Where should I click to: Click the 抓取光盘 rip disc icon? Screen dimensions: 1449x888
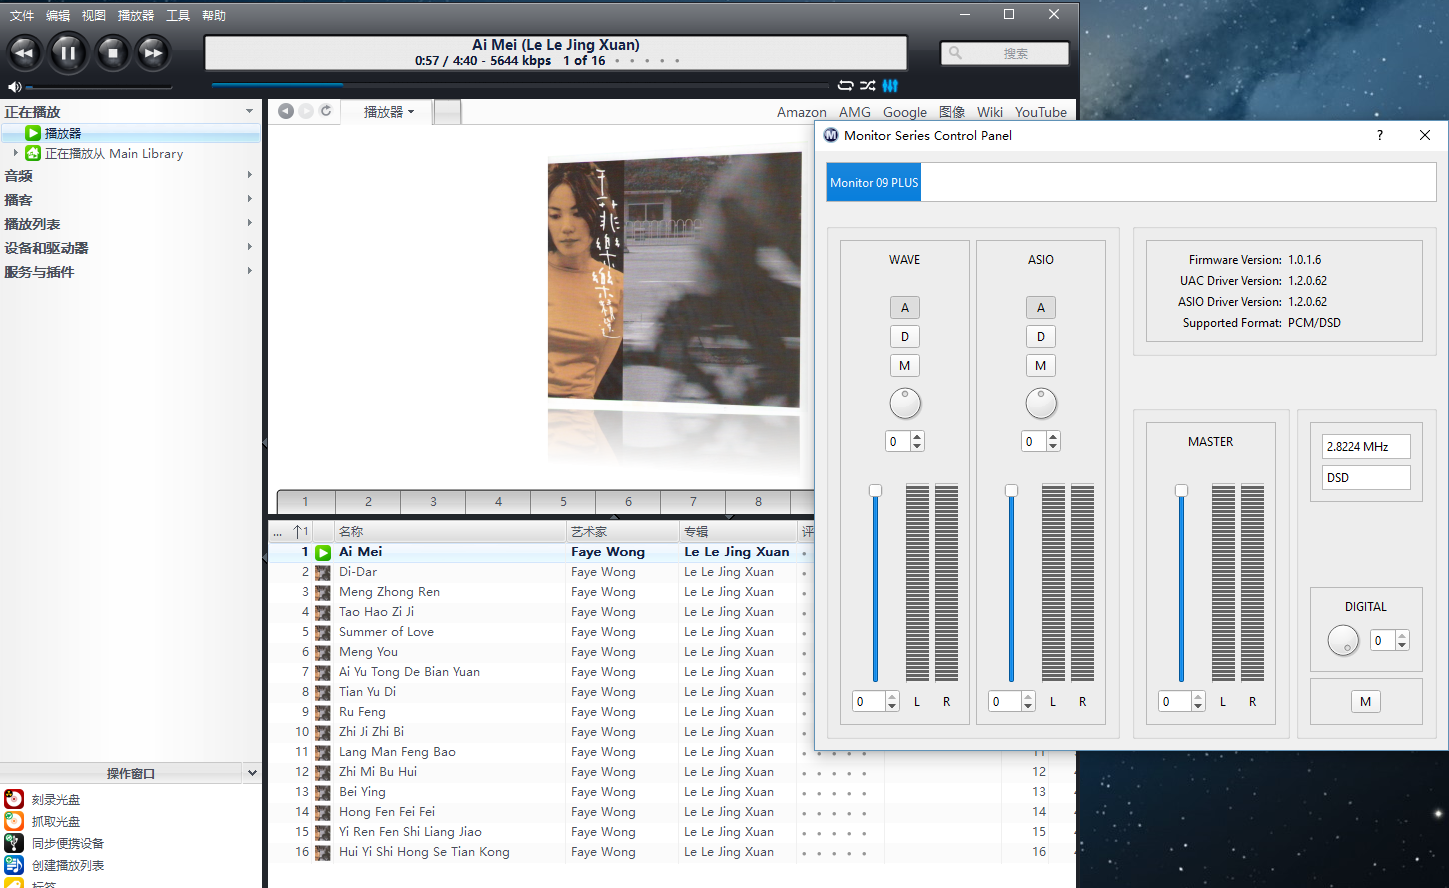(x=14, y=821)
